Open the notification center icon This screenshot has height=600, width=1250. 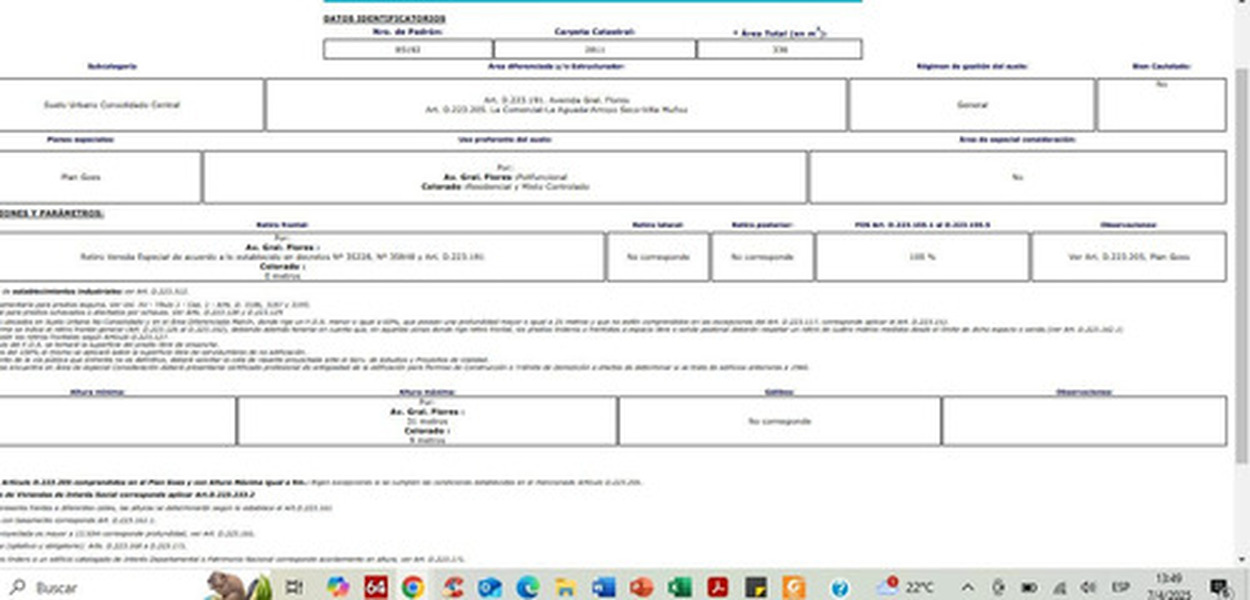point(1220,587)
